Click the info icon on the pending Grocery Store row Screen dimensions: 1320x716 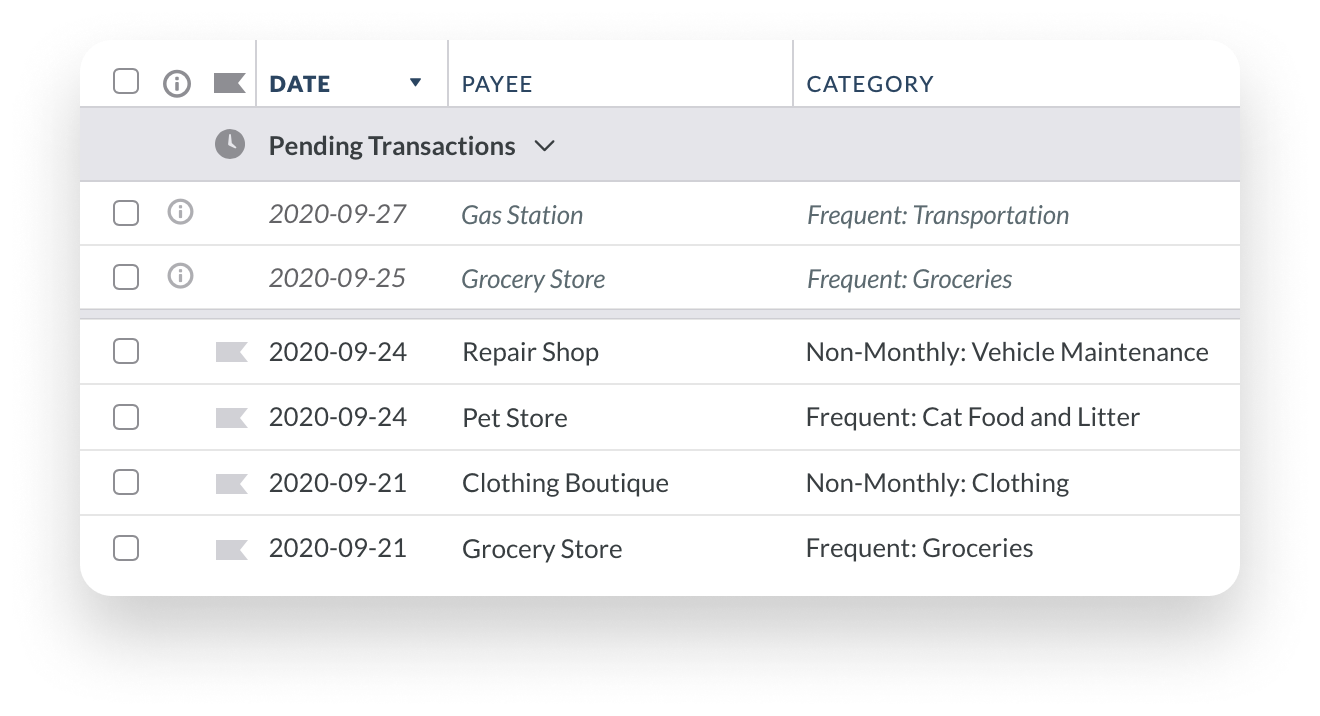(180, 276)
